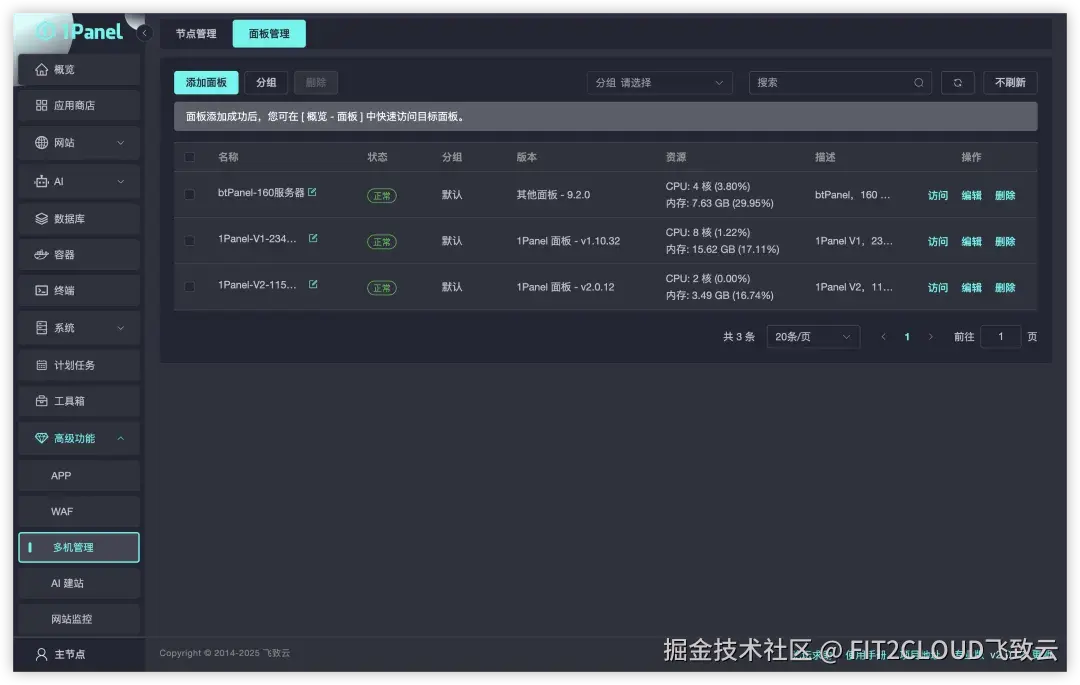This screenshot has width=1080, height=685.
Task: Check the btPanel-160服务器 row checkbox
Action: [x=189, y=195]
